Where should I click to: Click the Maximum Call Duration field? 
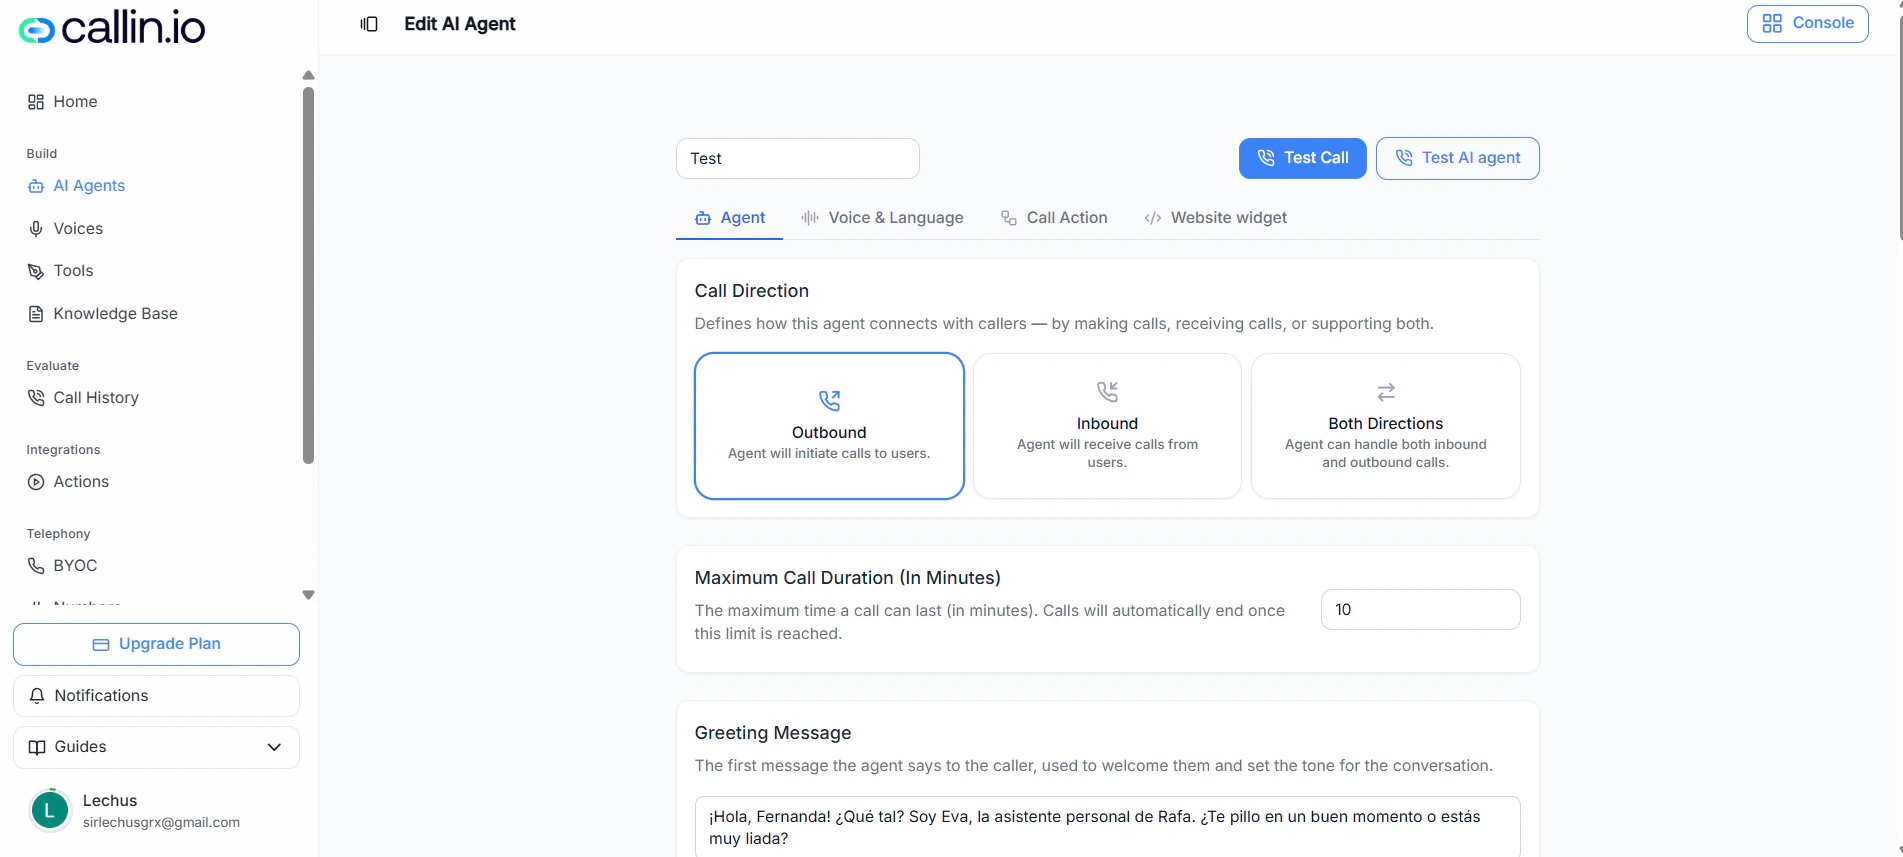coord(1420,610)
